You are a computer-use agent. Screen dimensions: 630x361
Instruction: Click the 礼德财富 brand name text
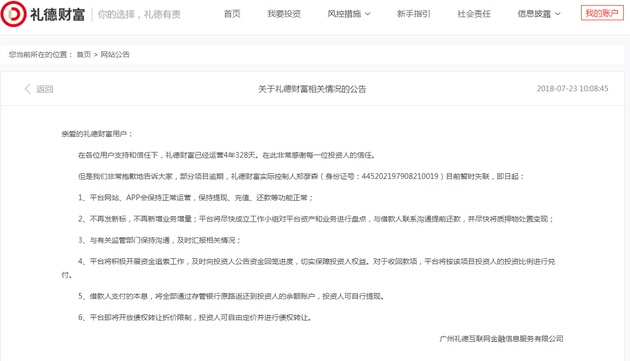click(57, 14)
